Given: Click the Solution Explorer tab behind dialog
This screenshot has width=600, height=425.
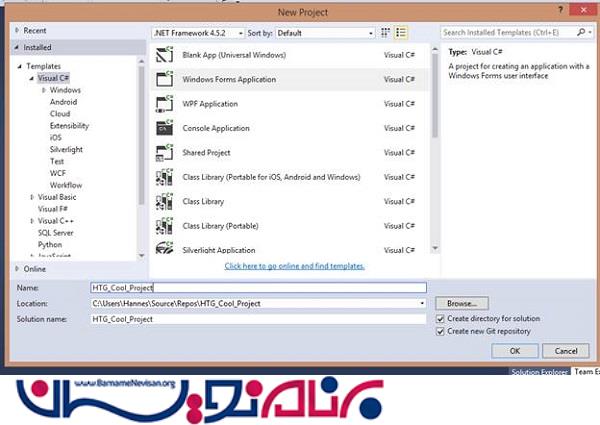Looking at the screenshot, I should (x=540, y=372).
